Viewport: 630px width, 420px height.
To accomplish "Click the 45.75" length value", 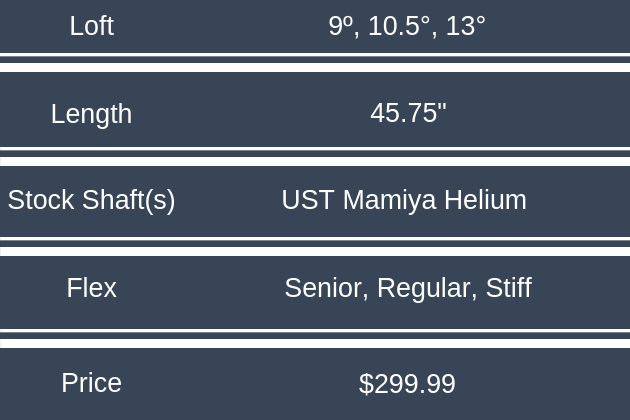I will point(408,113).
